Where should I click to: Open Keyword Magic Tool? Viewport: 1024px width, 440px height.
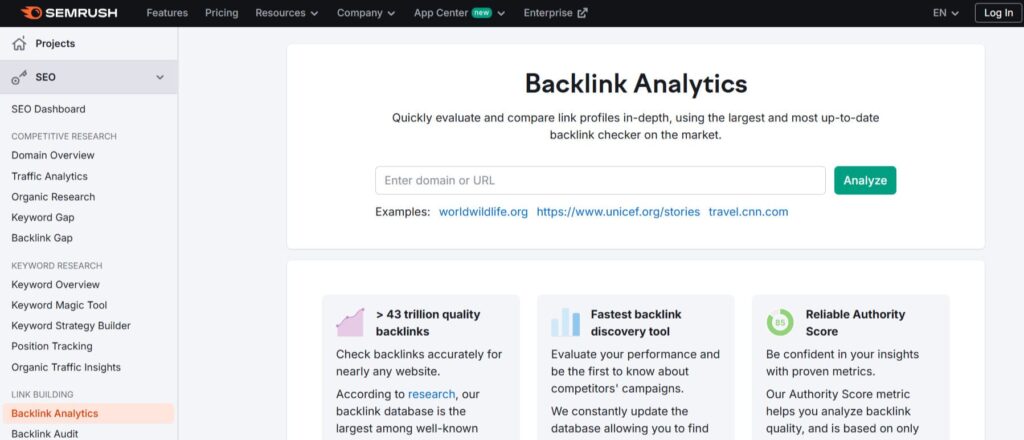point(59,305)
